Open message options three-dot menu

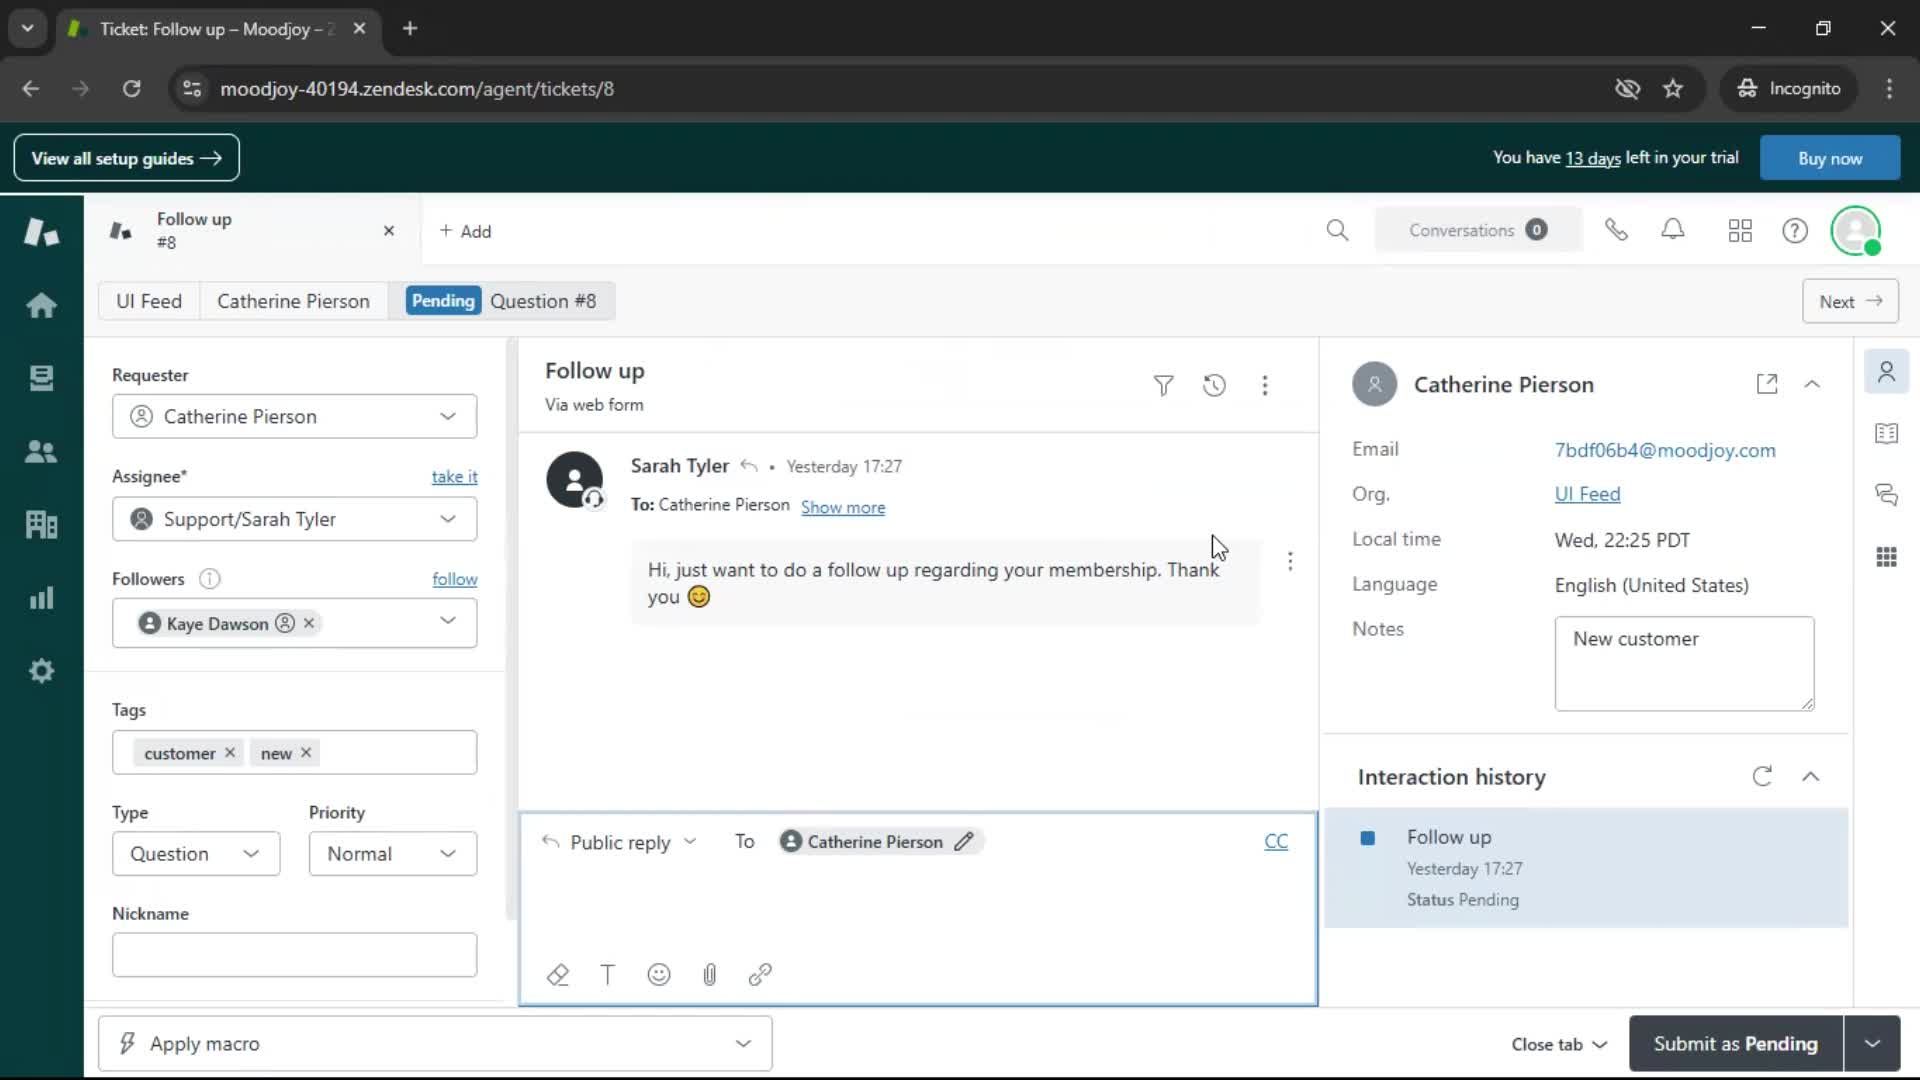[1290, 561]
